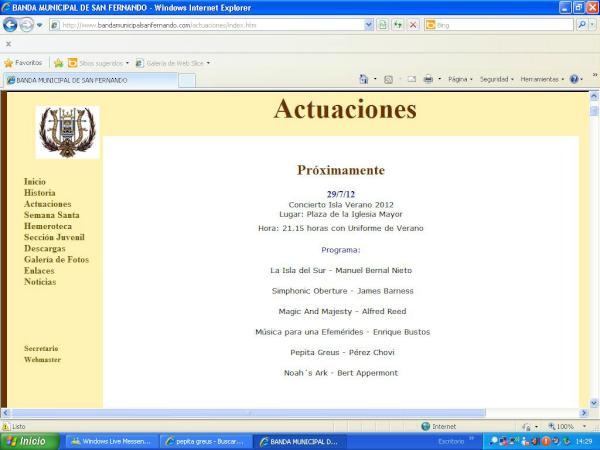Click the Internet security zone indicator
Image resolution: width=600 pixels, height=450 pixels.
click(439, 426)
